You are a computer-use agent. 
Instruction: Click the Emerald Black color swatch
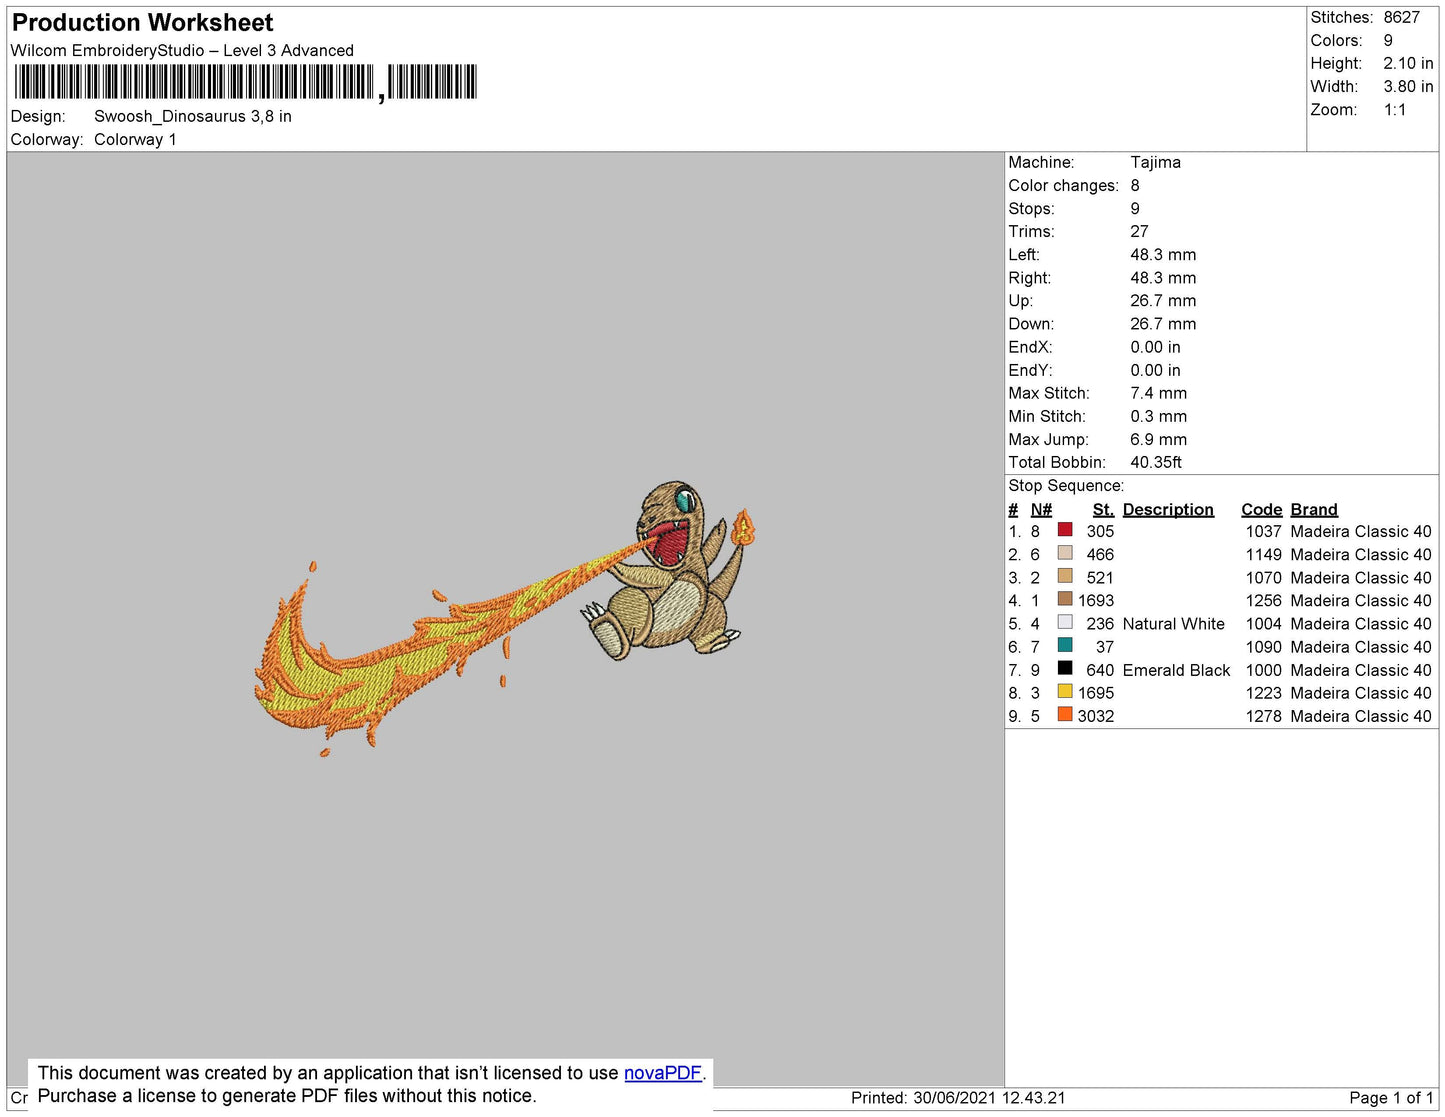tap(1065, 668)
